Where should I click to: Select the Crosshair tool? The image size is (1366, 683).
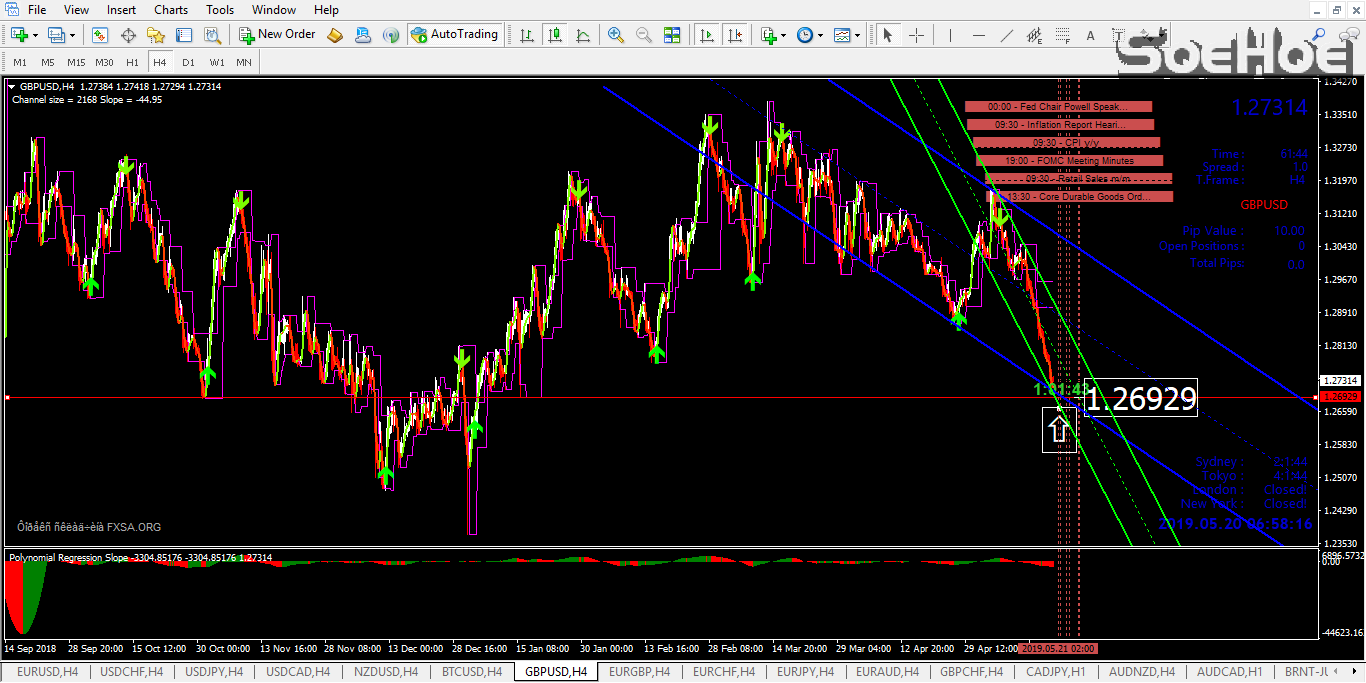[x=918, y=34]
